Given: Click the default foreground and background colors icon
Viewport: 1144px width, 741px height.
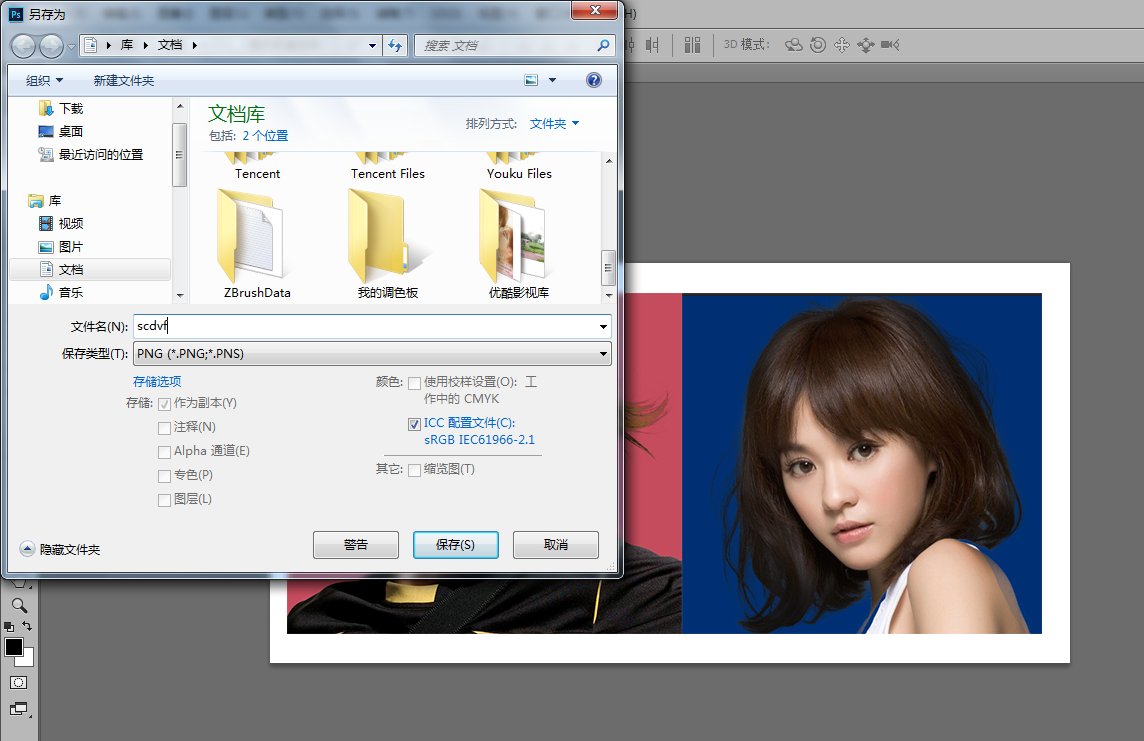Looking at the screenshot, I should 9,626.
